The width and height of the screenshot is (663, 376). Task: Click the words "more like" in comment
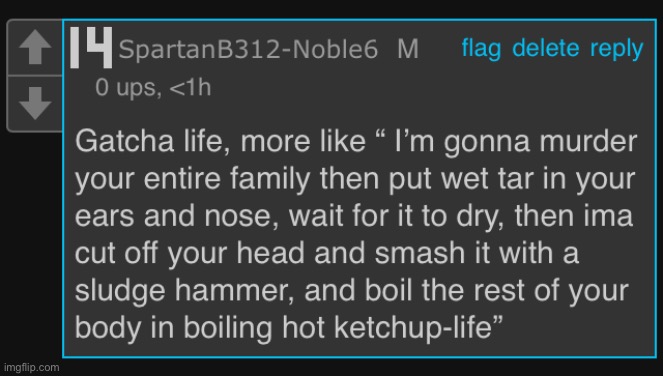(303, 141)
